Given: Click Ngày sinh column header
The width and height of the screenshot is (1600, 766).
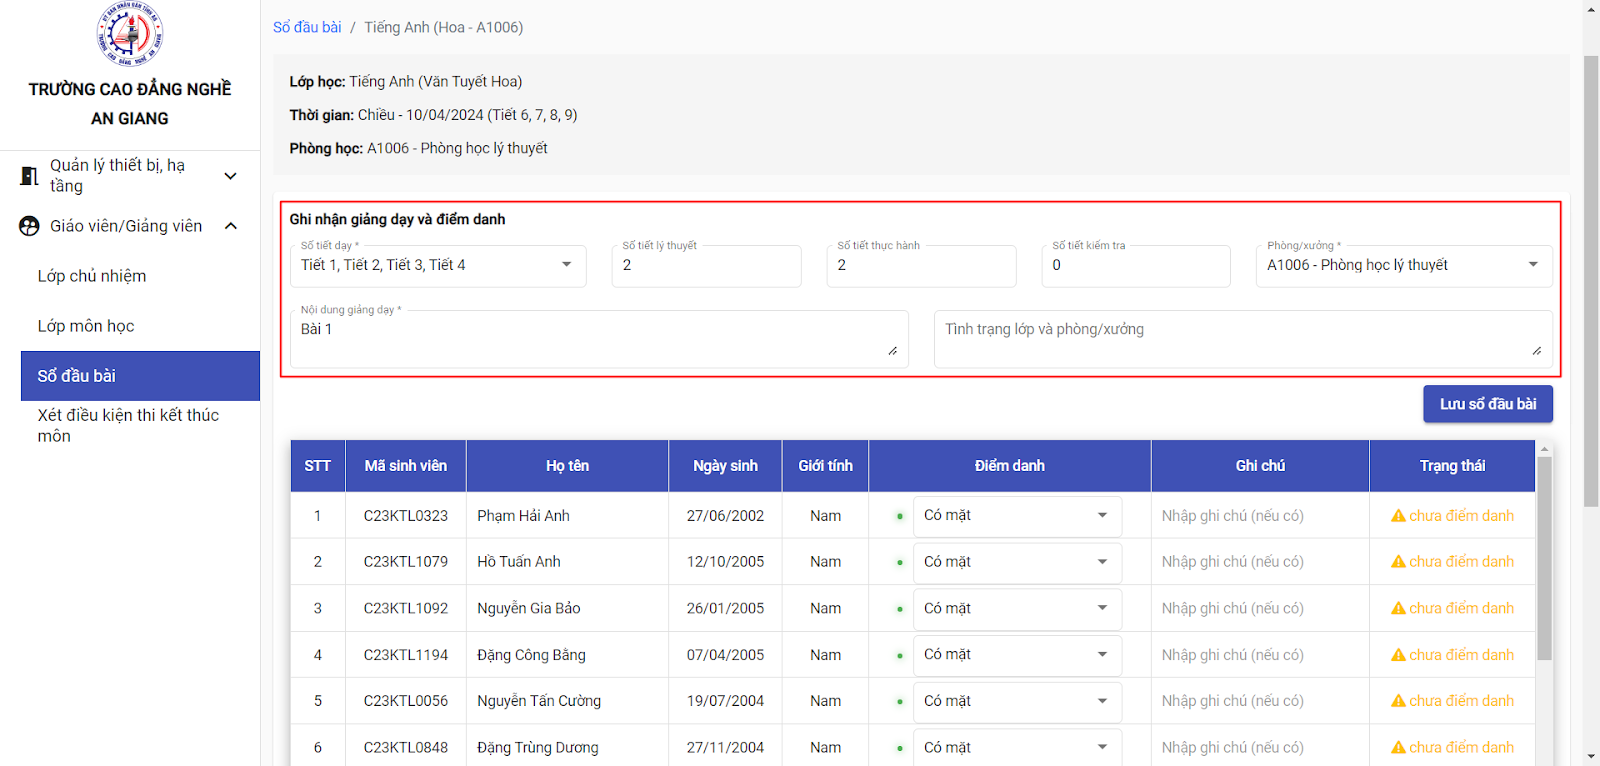Looking at the screenshot, I should pos(725,466).
